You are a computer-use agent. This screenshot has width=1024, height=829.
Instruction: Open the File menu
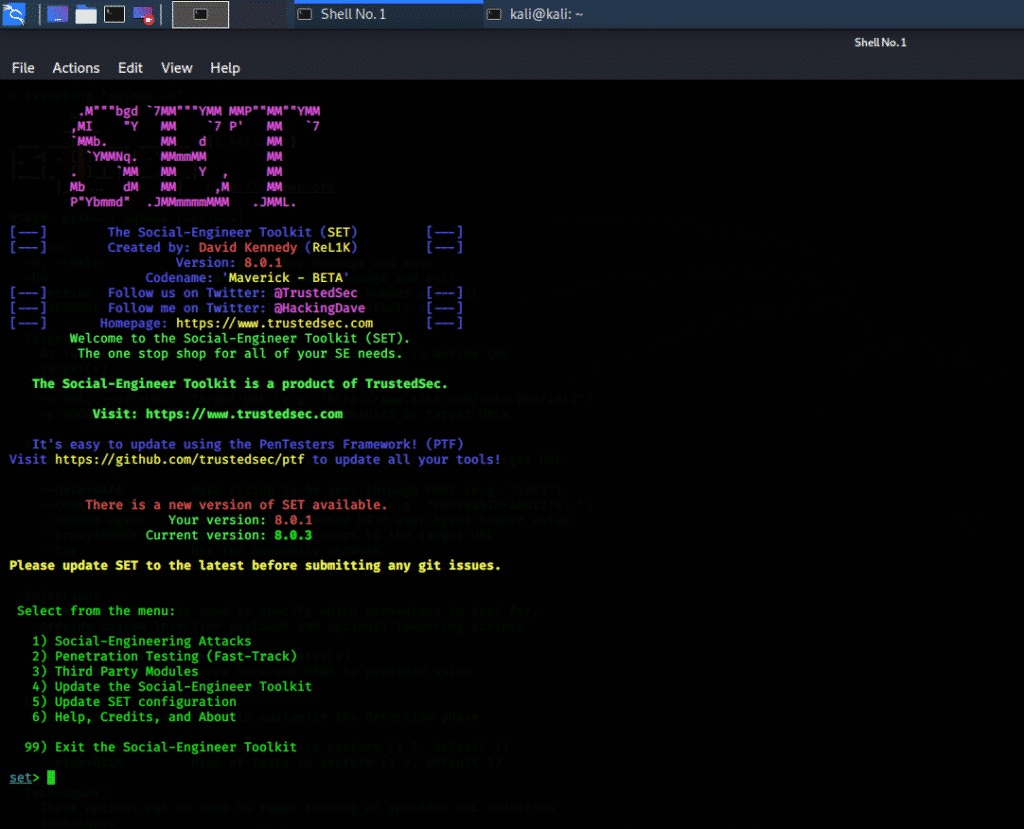tap(23, 68)
